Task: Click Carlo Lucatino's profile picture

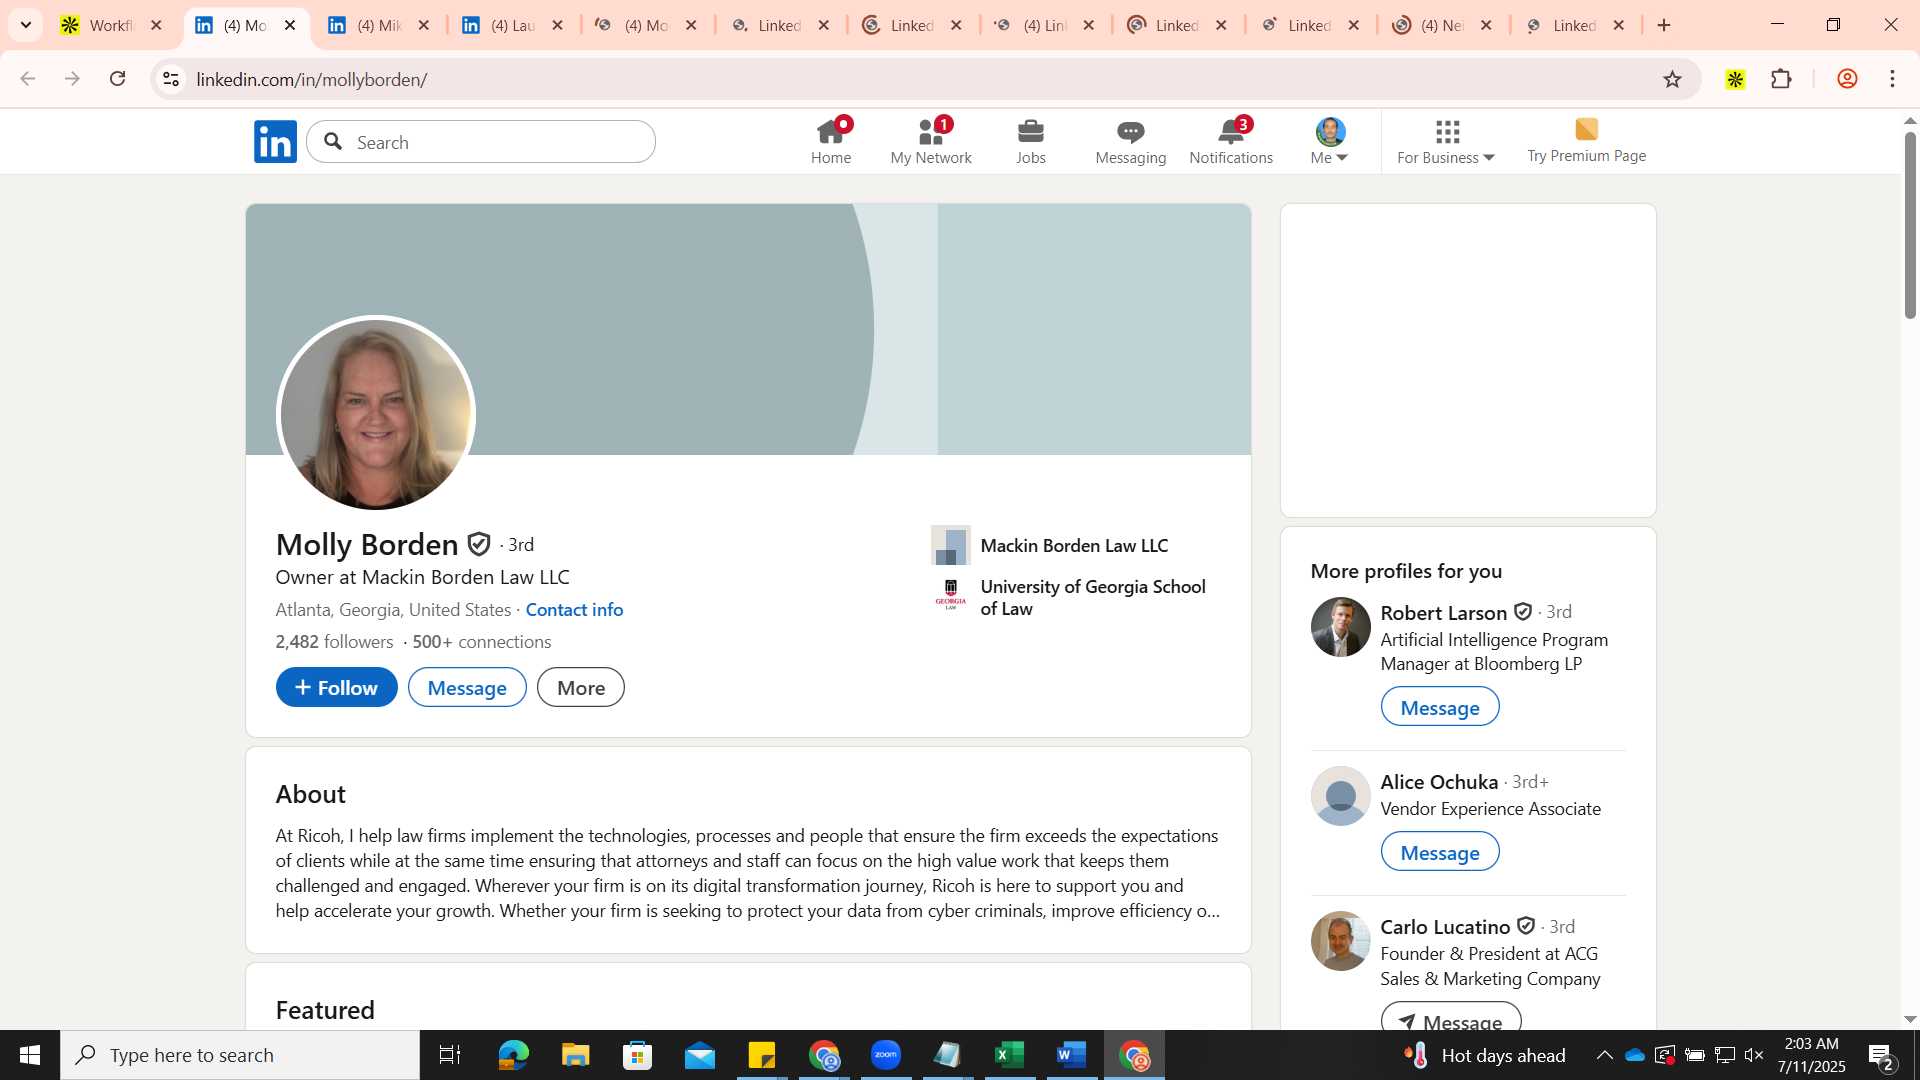Action: click(x=1340, y=941)
